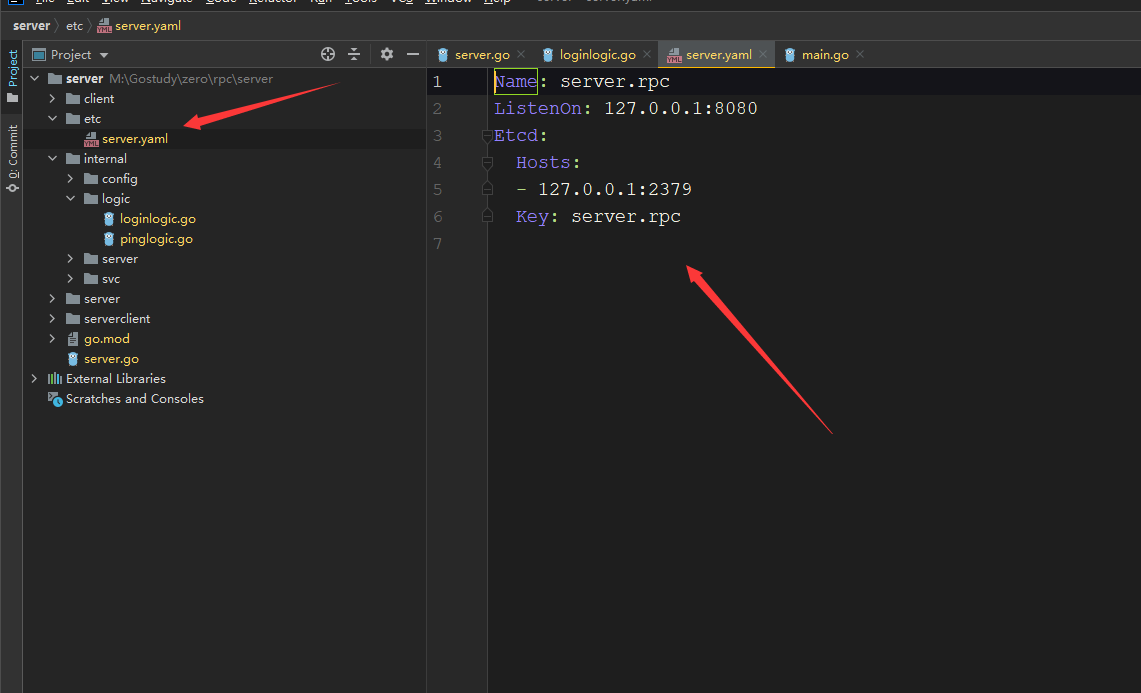Click the External Libraries bars icon
1141x693 pixels.
coord(55,379)
